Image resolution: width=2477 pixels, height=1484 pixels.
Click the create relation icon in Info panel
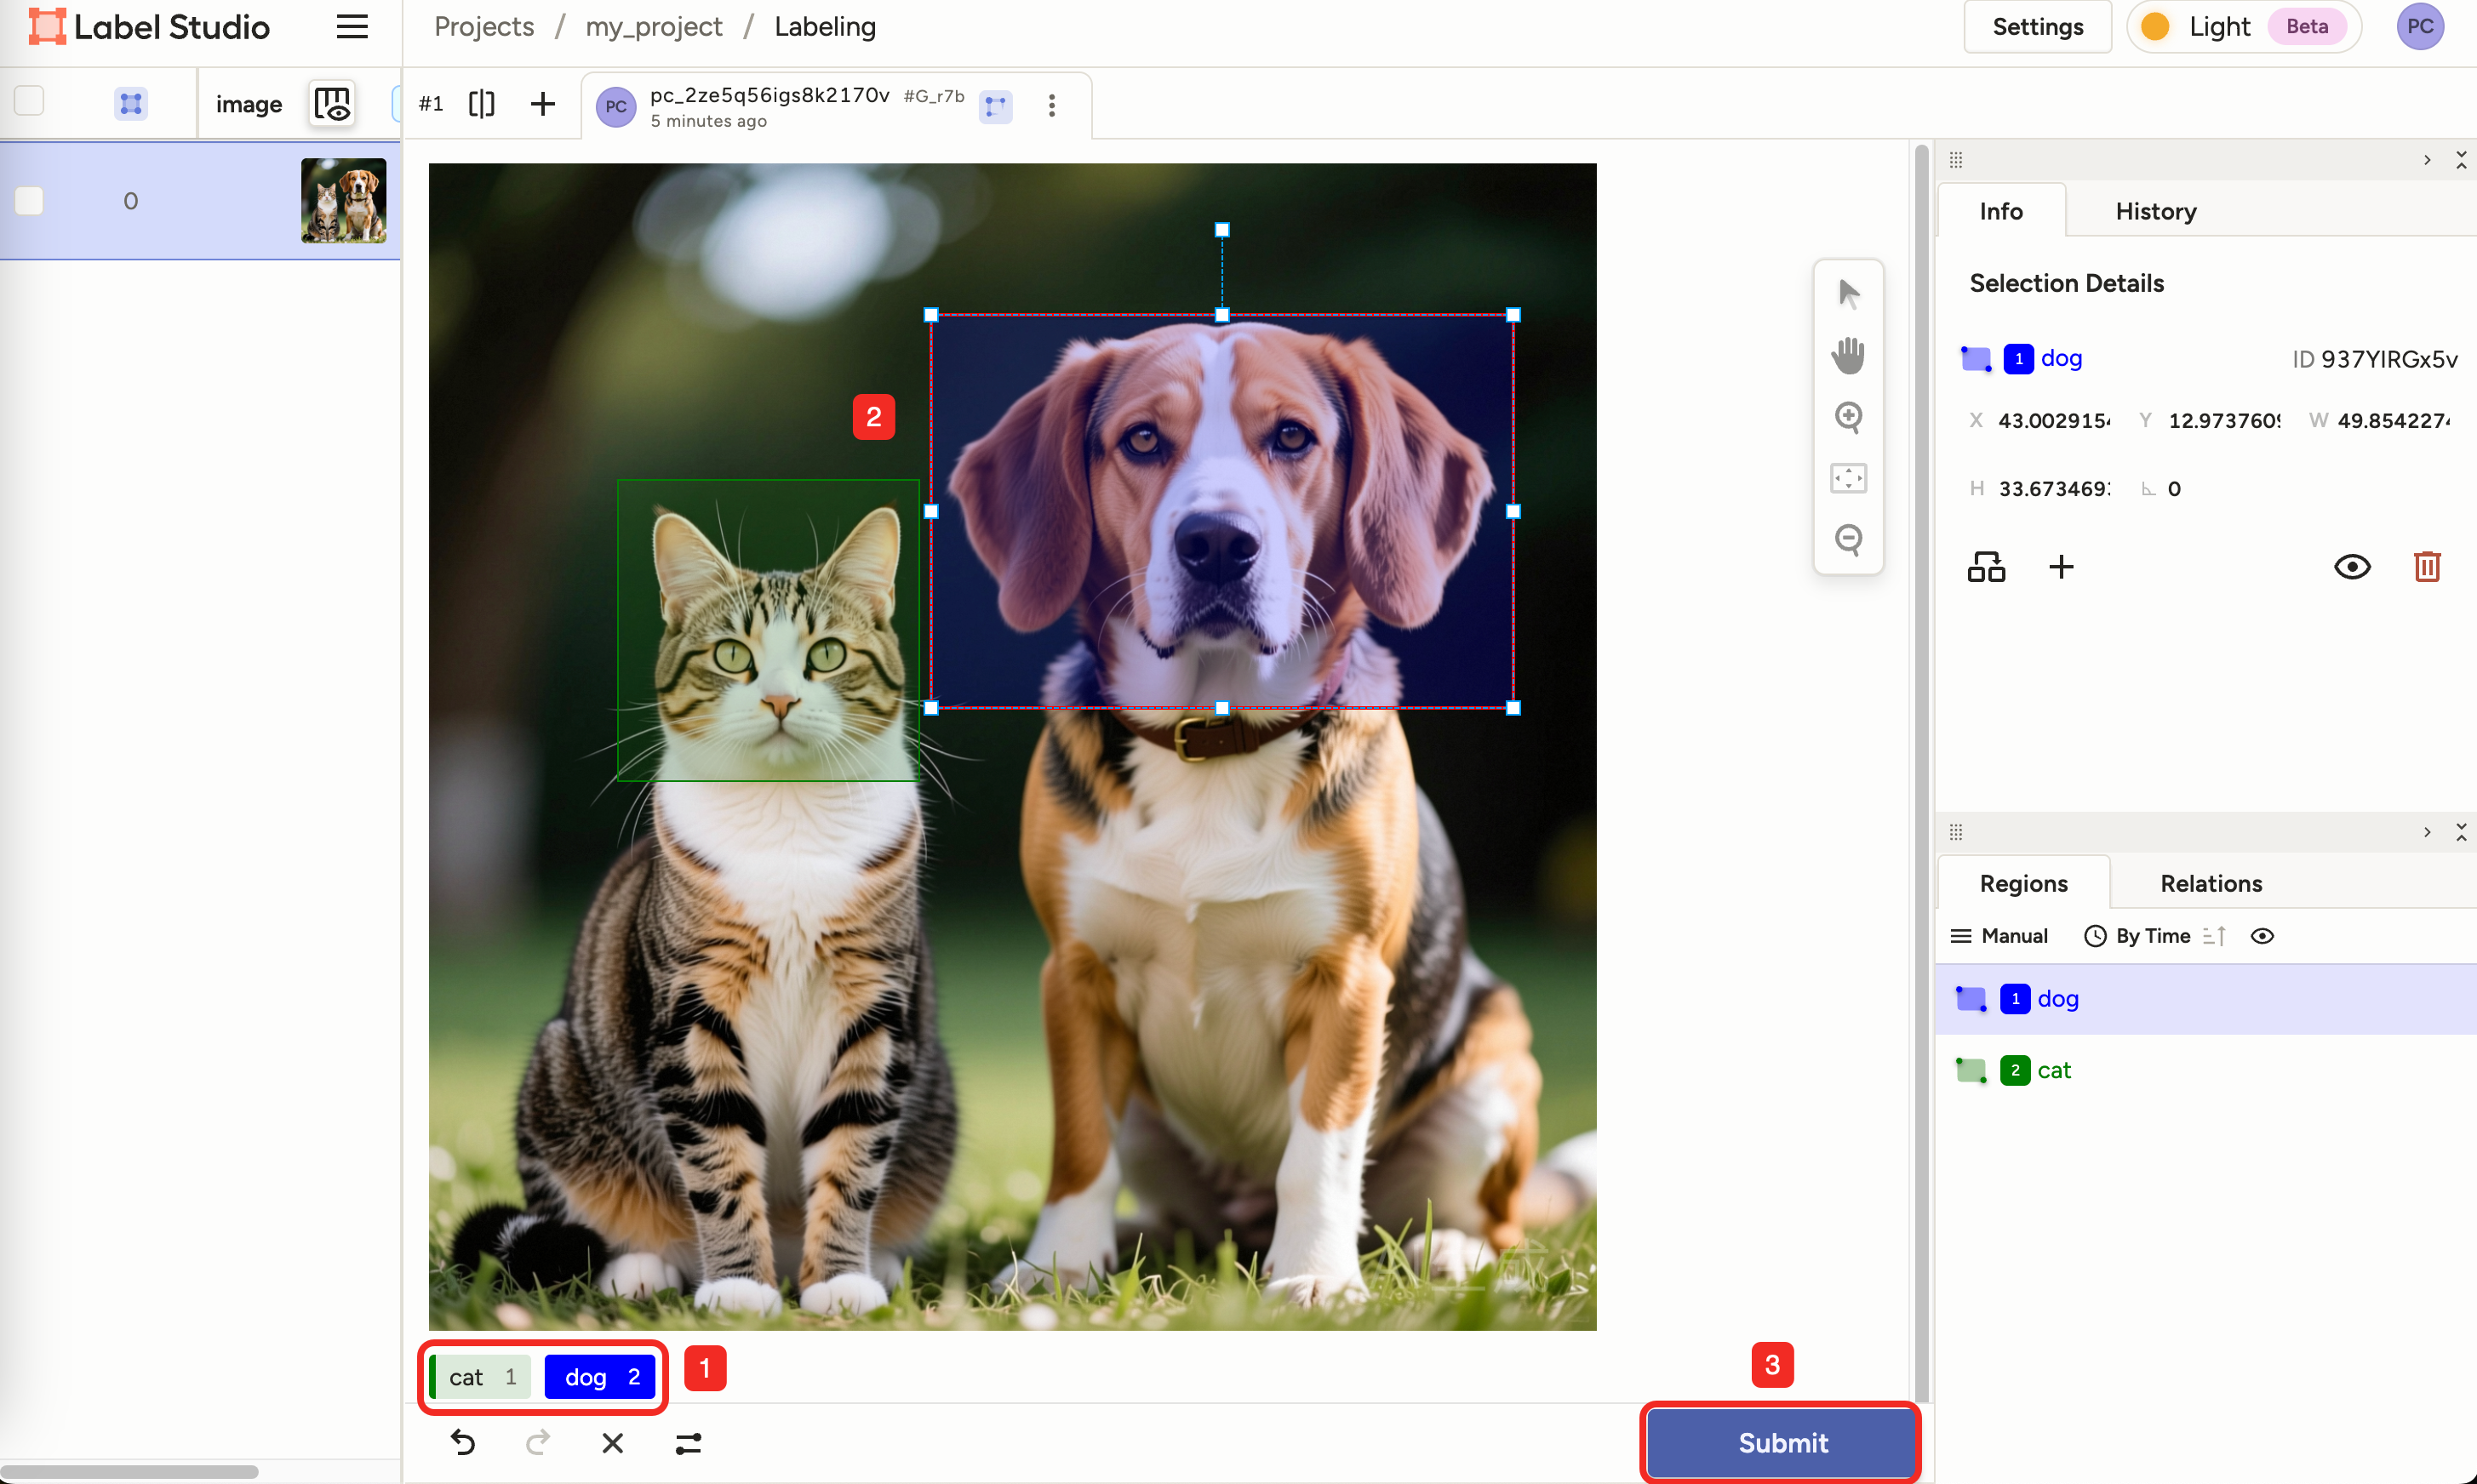point(1985,567)
